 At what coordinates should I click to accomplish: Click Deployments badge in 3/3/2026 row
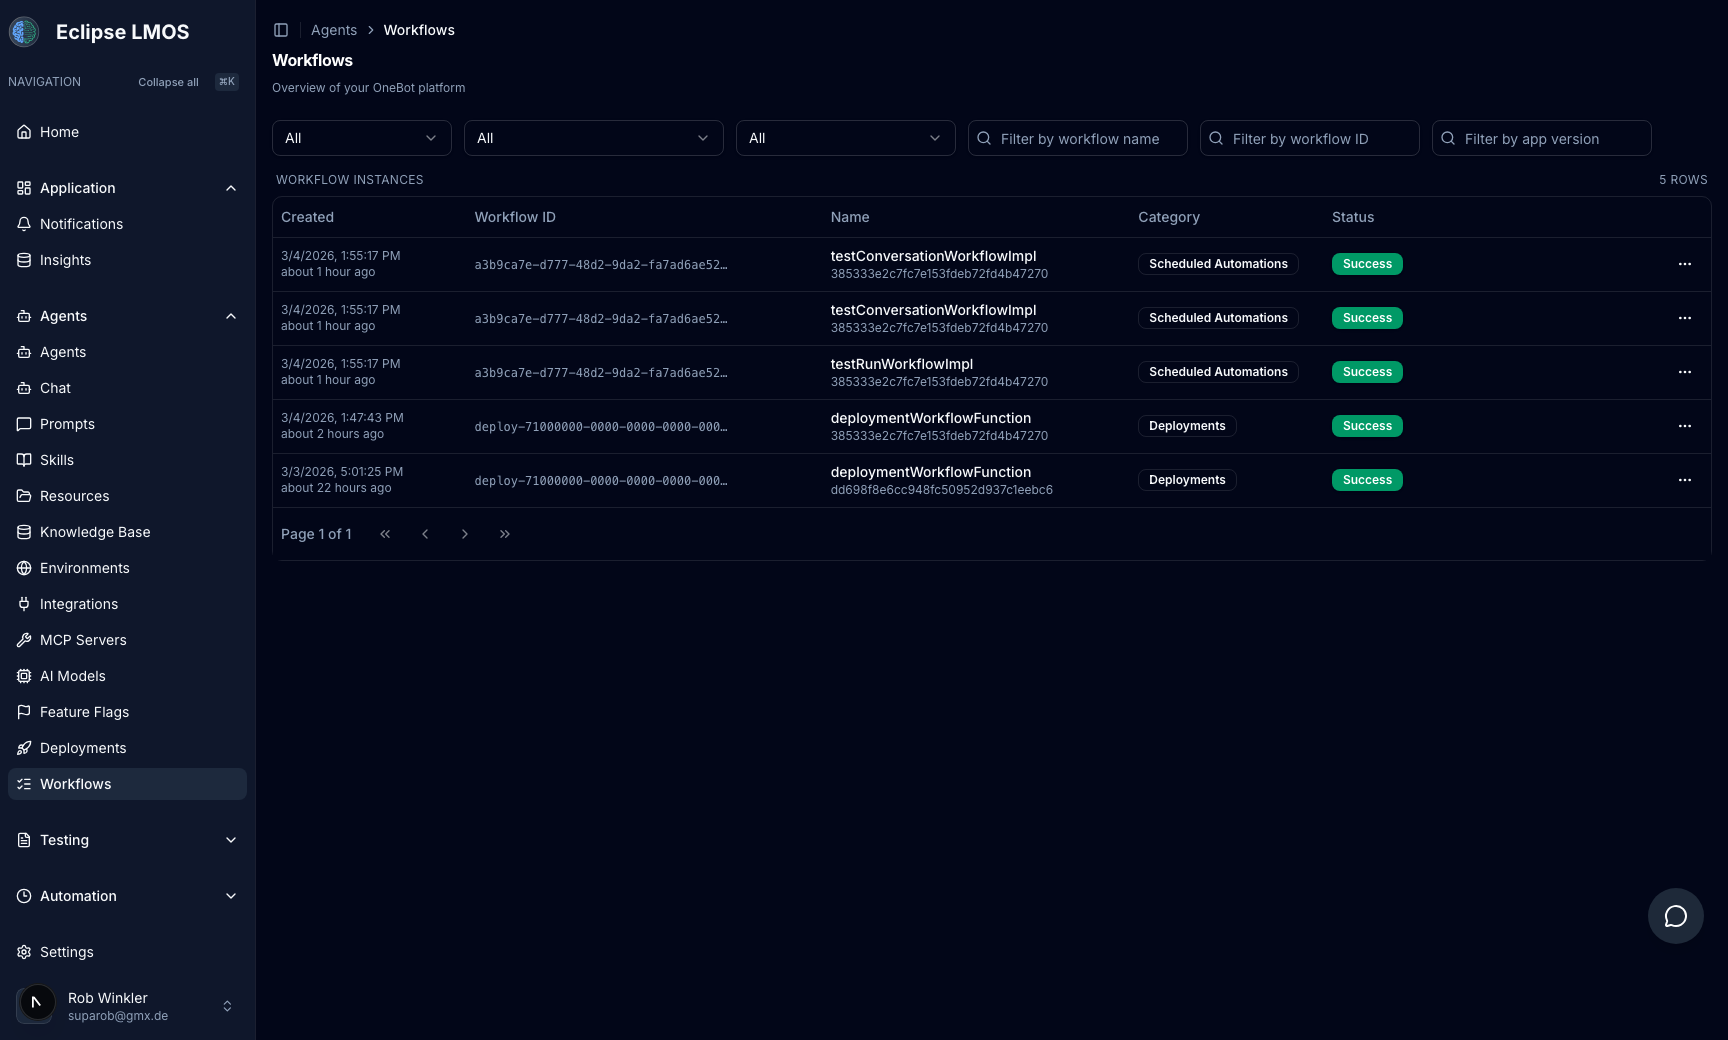pos(1187,480)
